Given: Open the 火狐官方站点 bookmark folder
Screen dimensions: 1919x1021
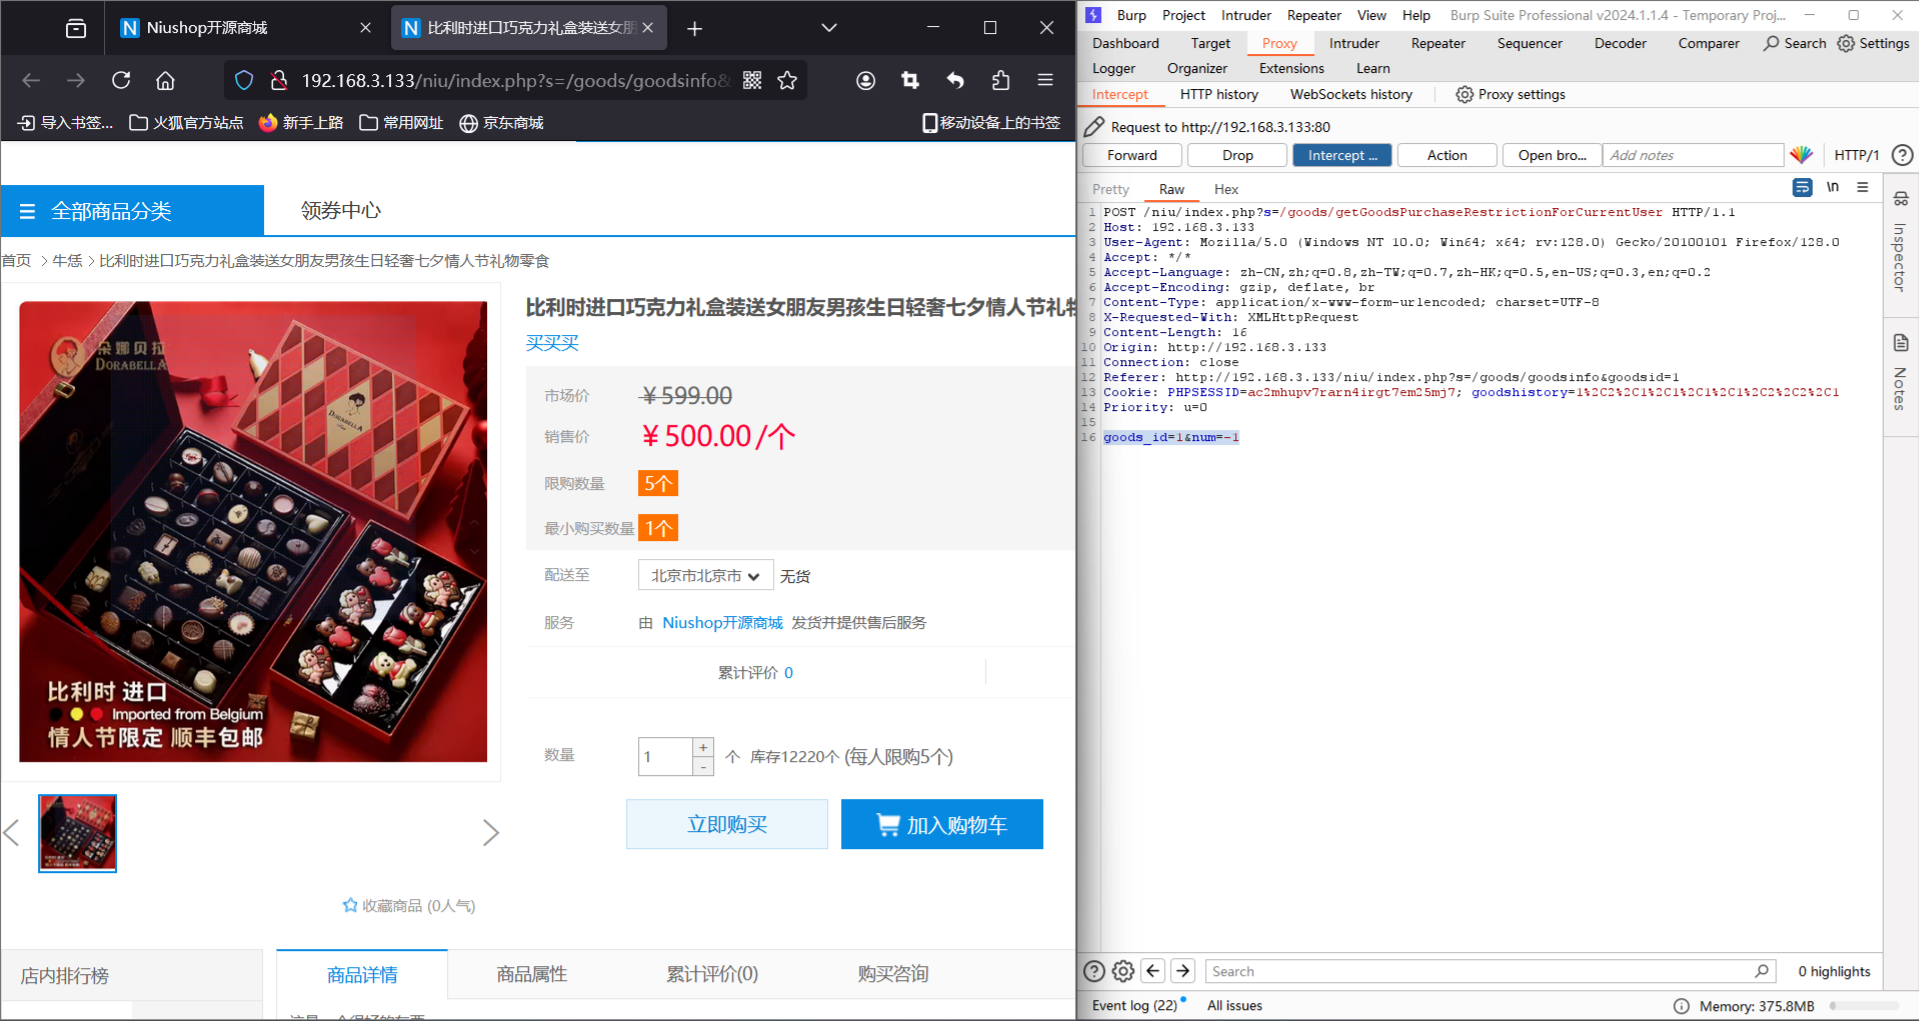Looking at the screenshot, I should click(x=187, y=122).
